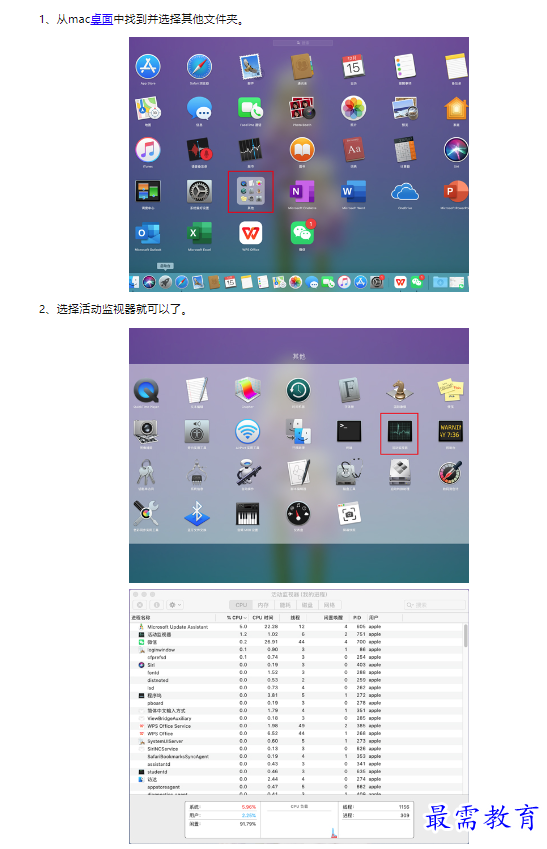Open Chess icon in 其他 folder
Viewport: 547px width, 849px height.
pyautogui.click(x=400, y=390)
